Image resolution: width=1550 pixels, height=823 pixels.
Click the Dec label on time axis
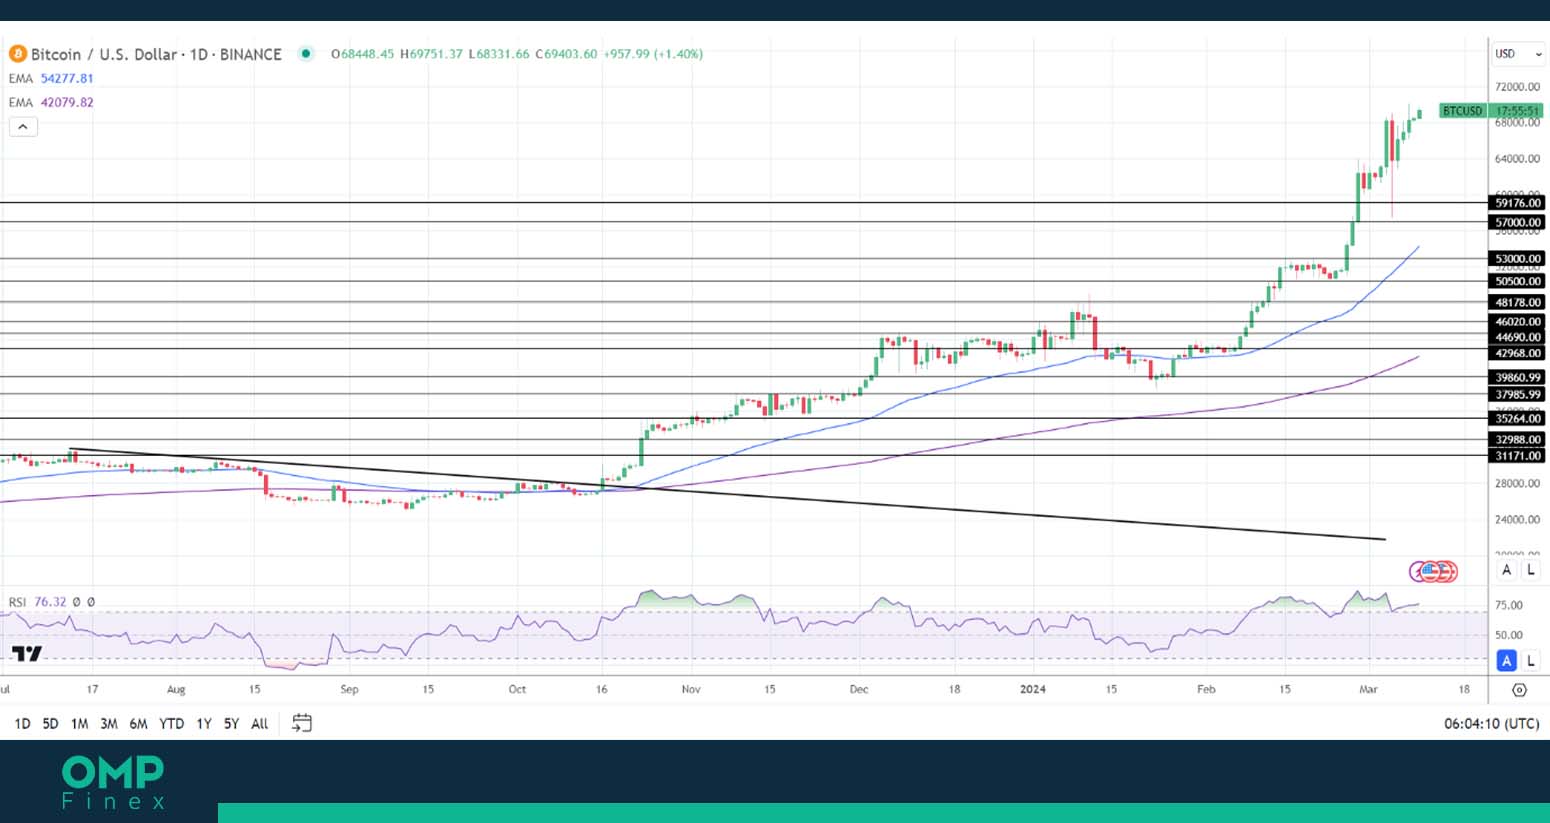pos(859,690)
